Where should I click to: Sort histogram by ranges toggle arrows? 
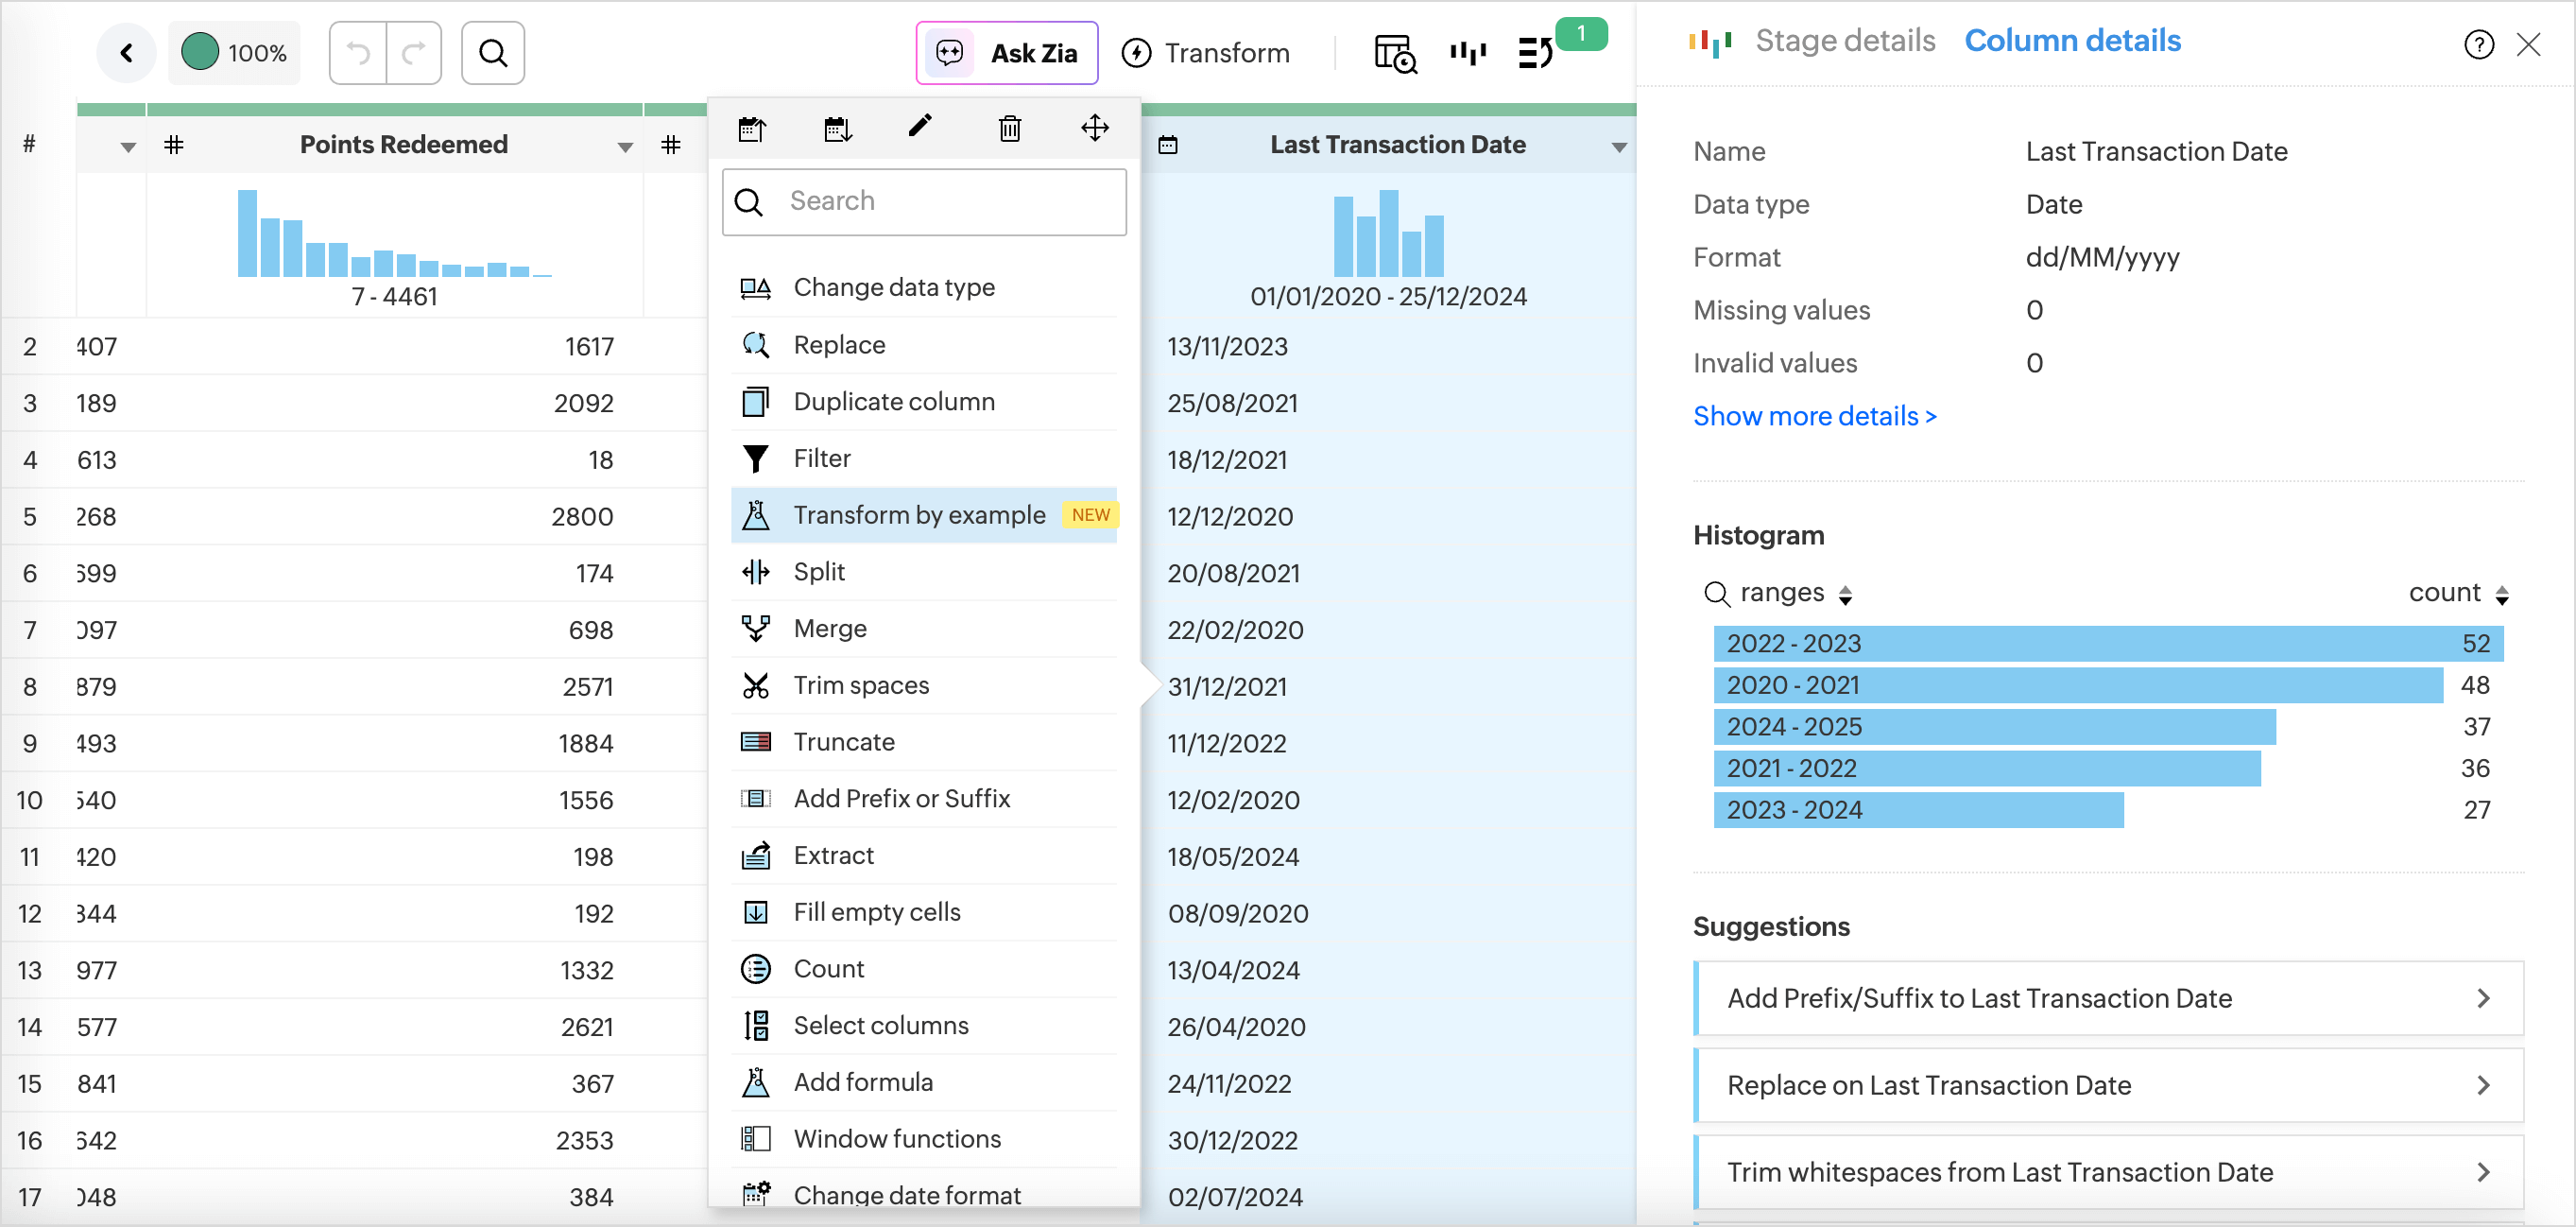click(1845, 595)
